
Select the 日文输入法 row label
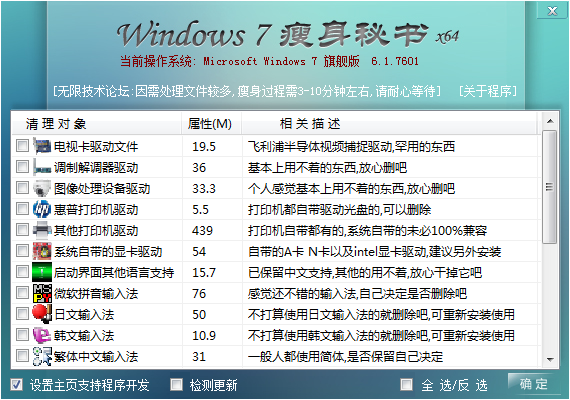84,315
